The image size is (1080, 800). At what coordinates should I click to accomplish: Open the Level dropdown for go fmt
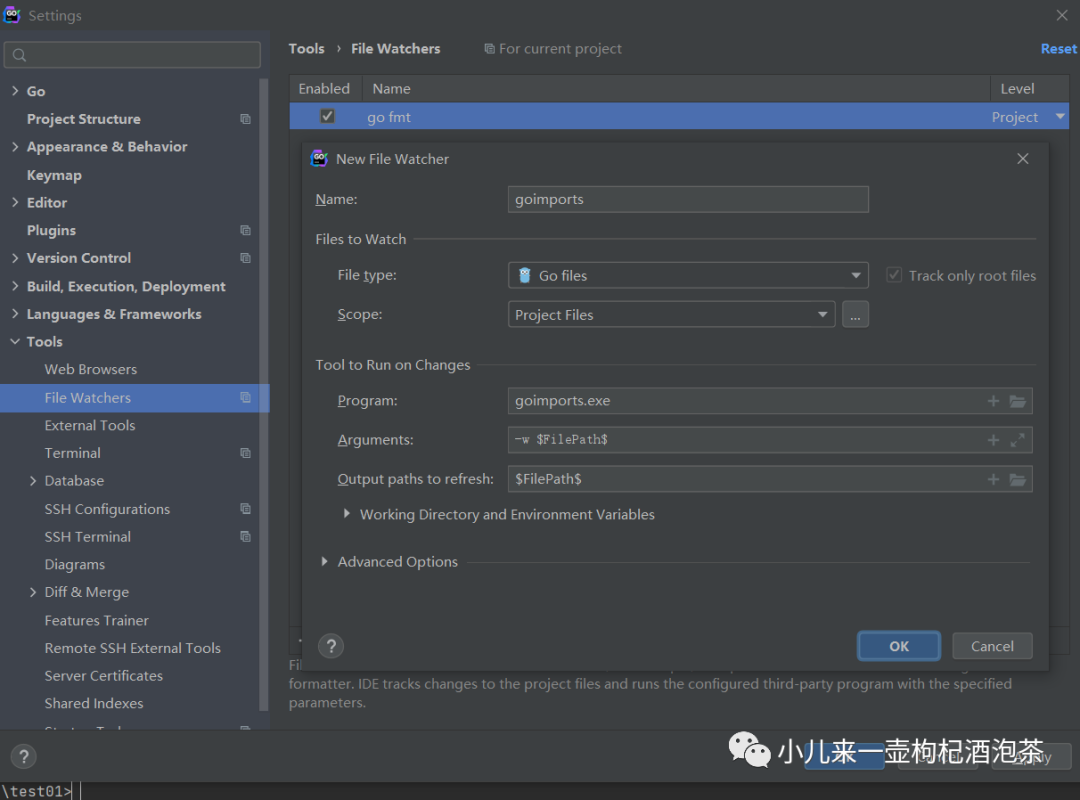point(1060,116)
